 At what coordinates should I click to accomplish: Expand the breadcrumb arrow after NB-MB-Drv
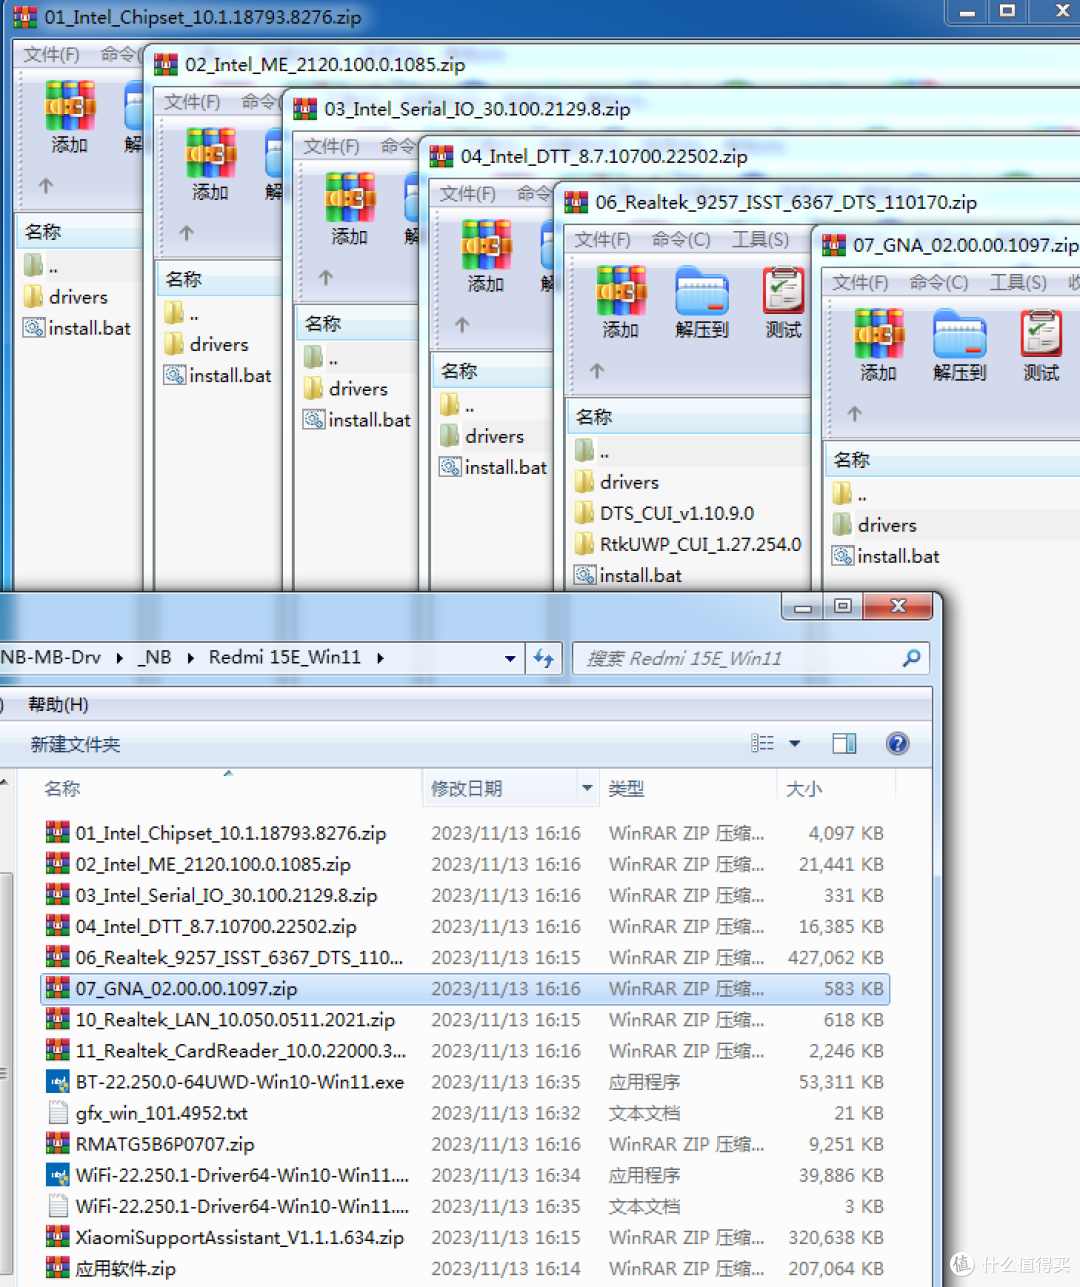119,658
